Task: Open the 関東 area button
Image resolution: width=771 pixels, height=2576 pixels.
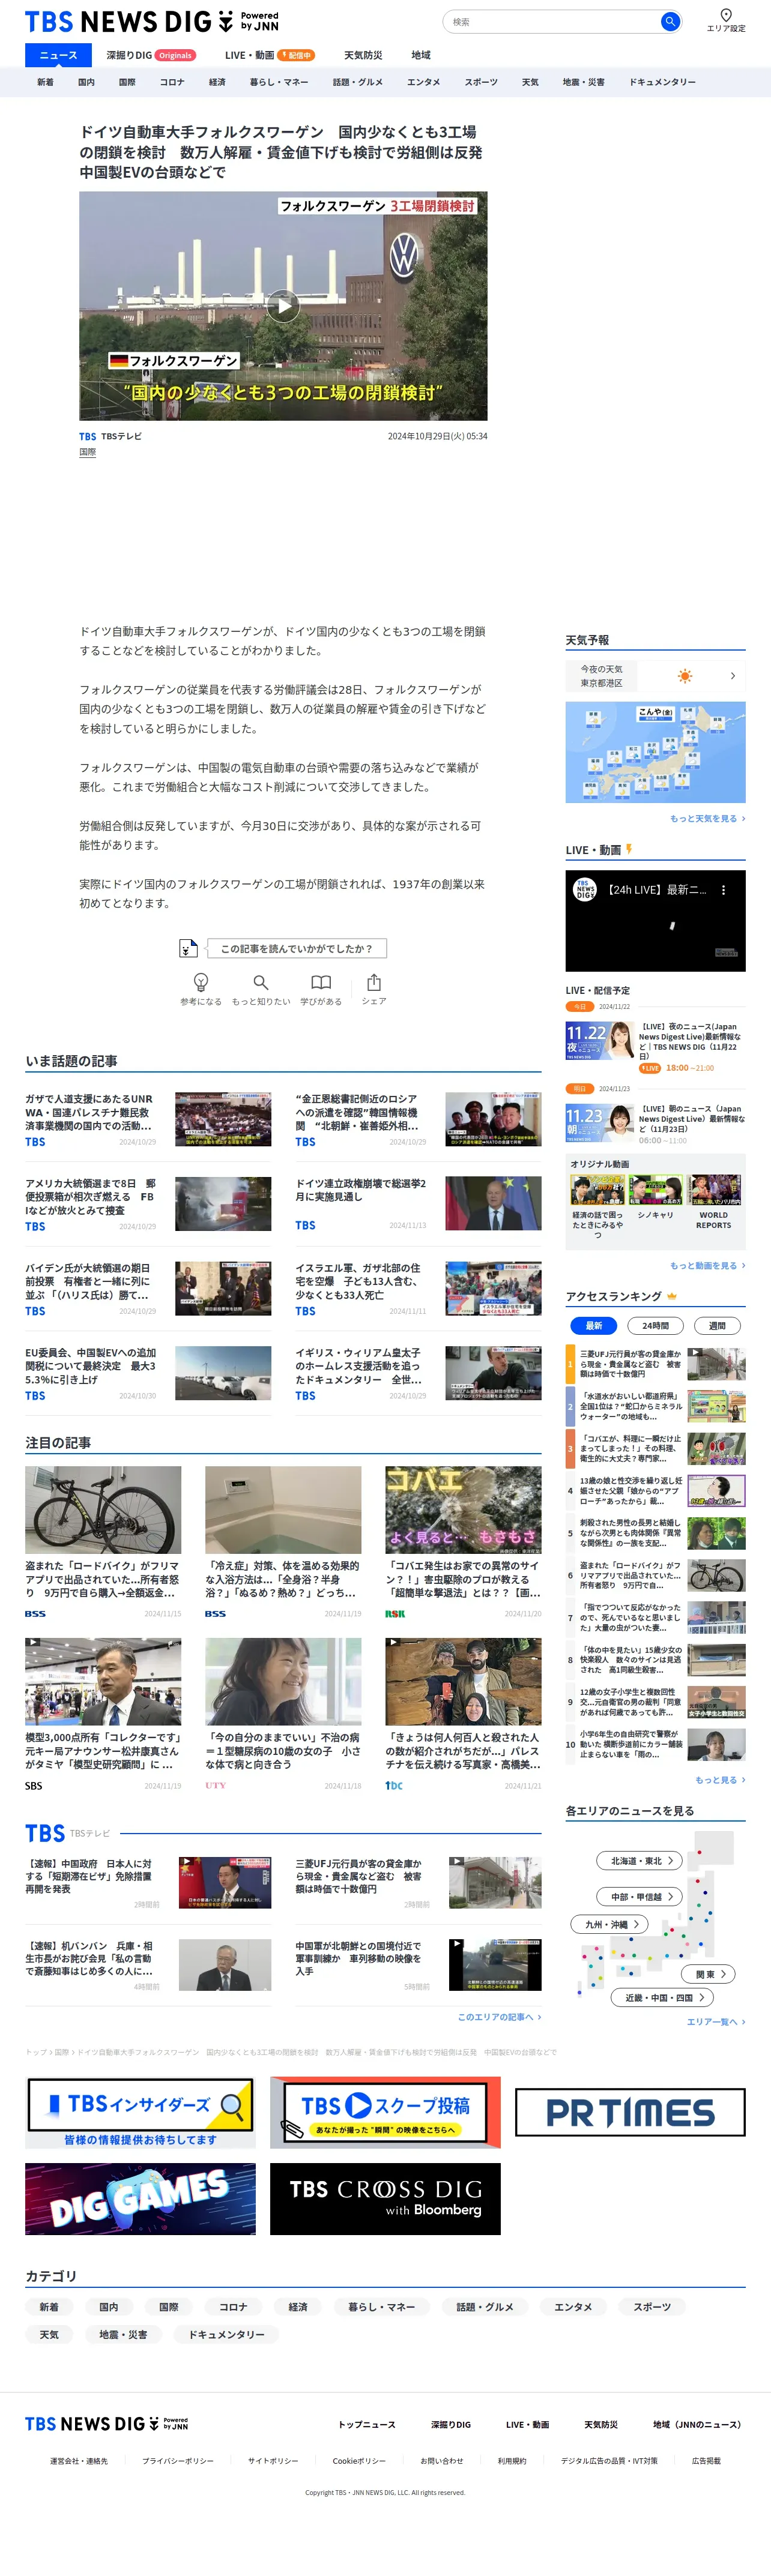Action: (x=709, y=1974)
